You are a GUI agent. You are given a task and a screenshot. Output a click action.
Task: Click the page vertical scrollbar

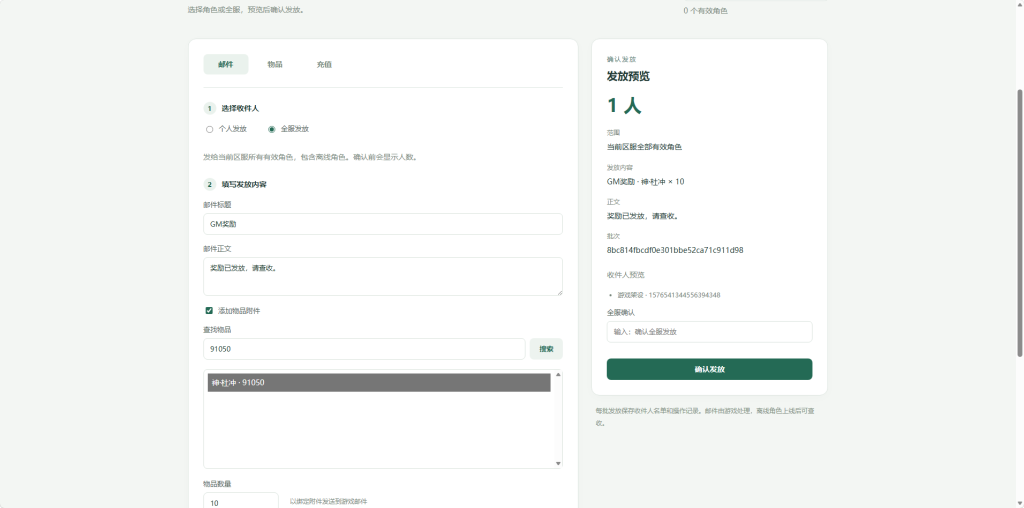(x=1020, y=222)
